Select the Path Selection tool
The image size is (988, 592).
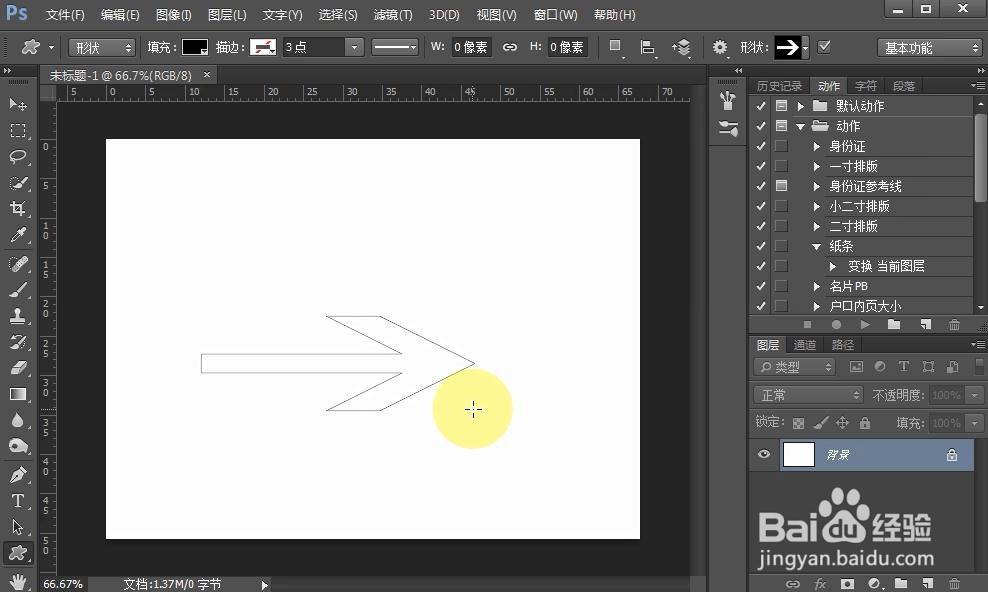[x=18, y=527]
